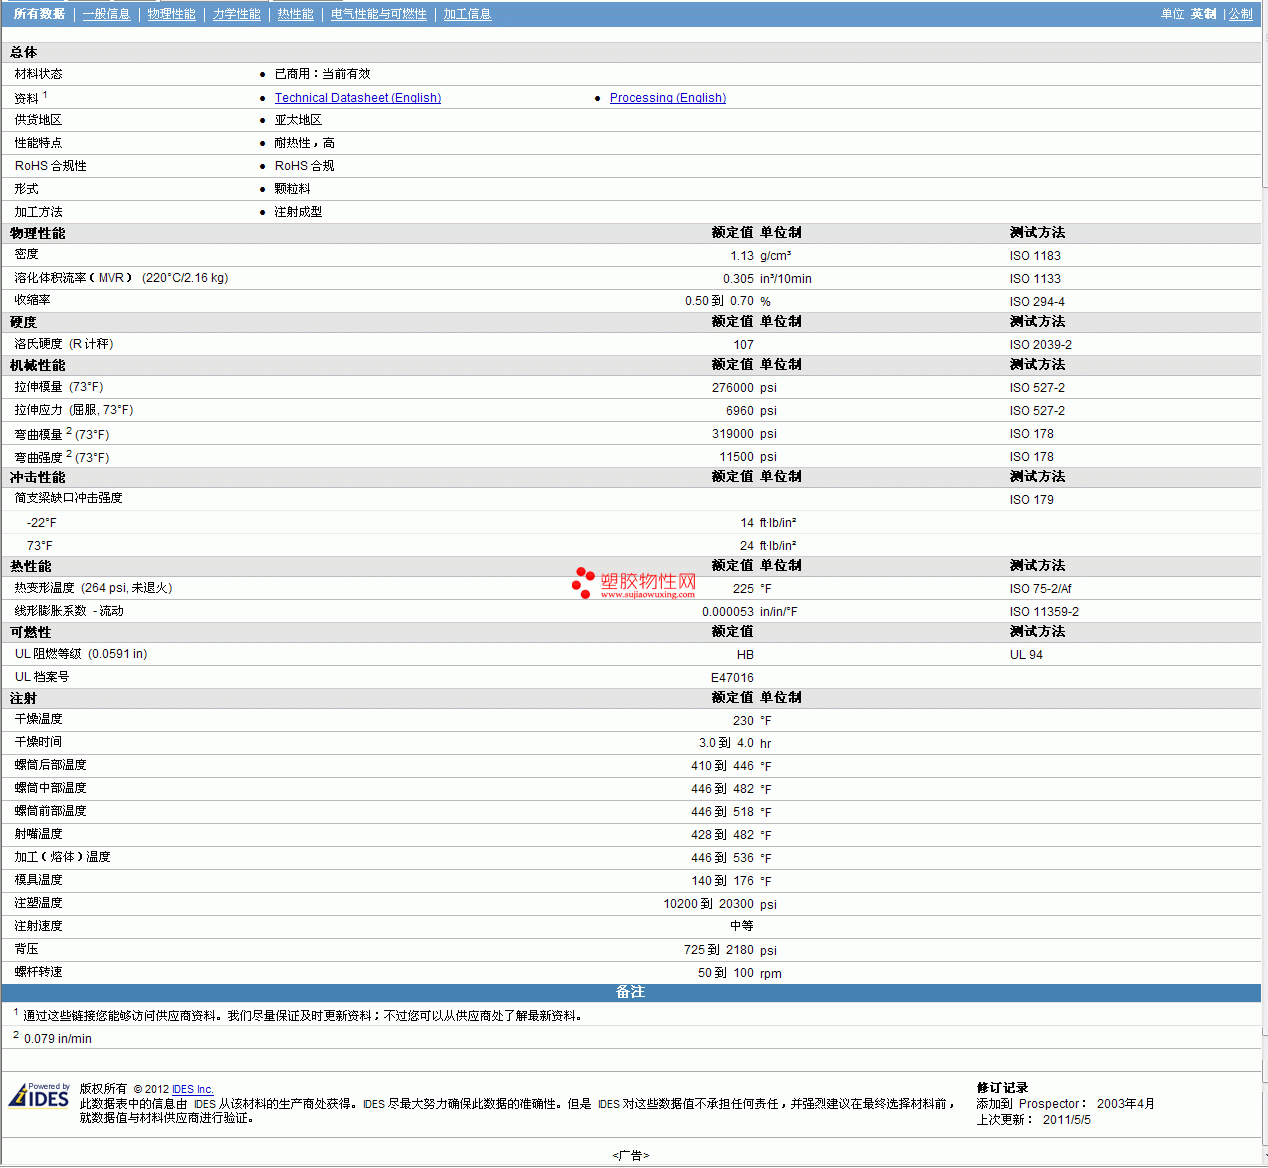Viewport: 1268px width, 1168px height.
Task: Switch units to 公制
Action: click(1240, 14)
